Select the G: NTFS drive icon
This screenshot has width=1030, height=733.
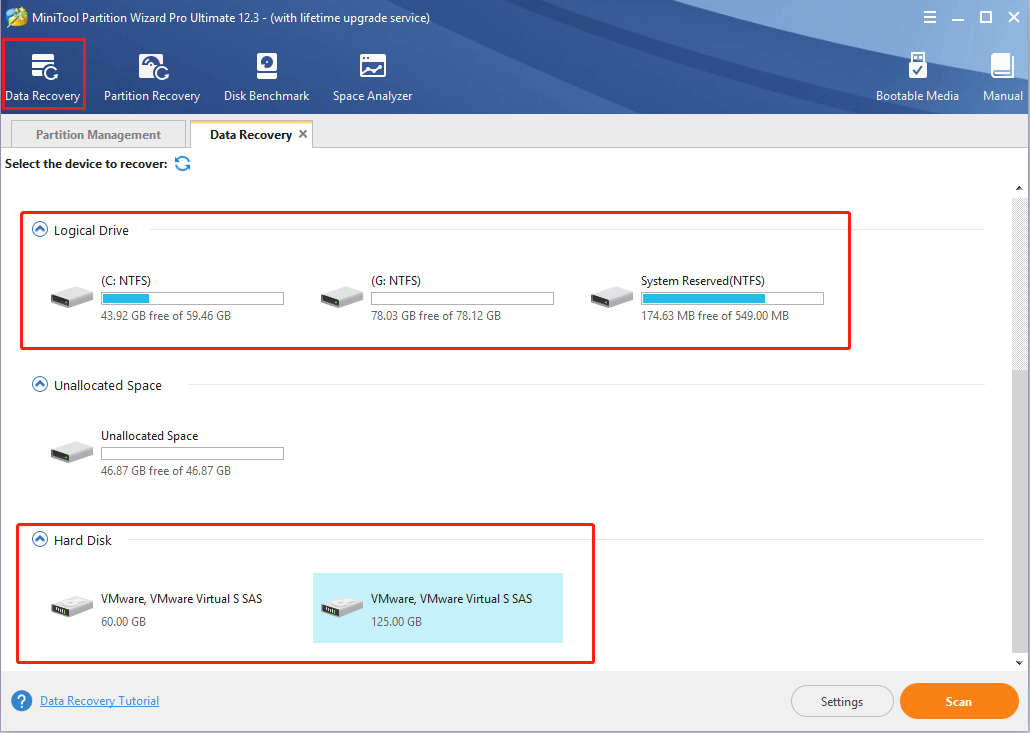342,297
